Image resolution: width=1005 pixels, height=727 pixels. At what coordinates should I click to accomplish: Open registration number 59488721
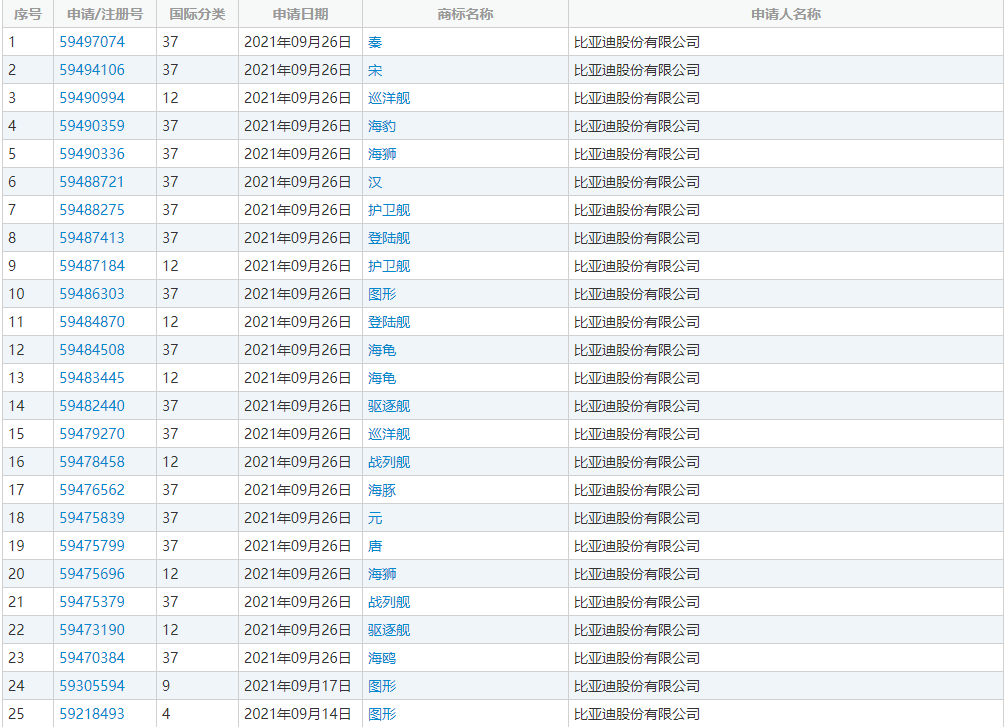(92, 182)
